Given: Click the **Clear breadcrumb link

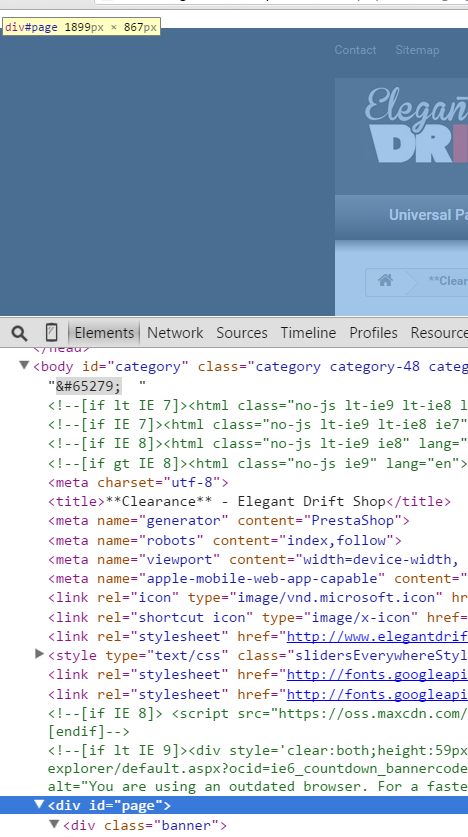Looking at the screenshot, I should pyautogui.click(x=448, y=281).
